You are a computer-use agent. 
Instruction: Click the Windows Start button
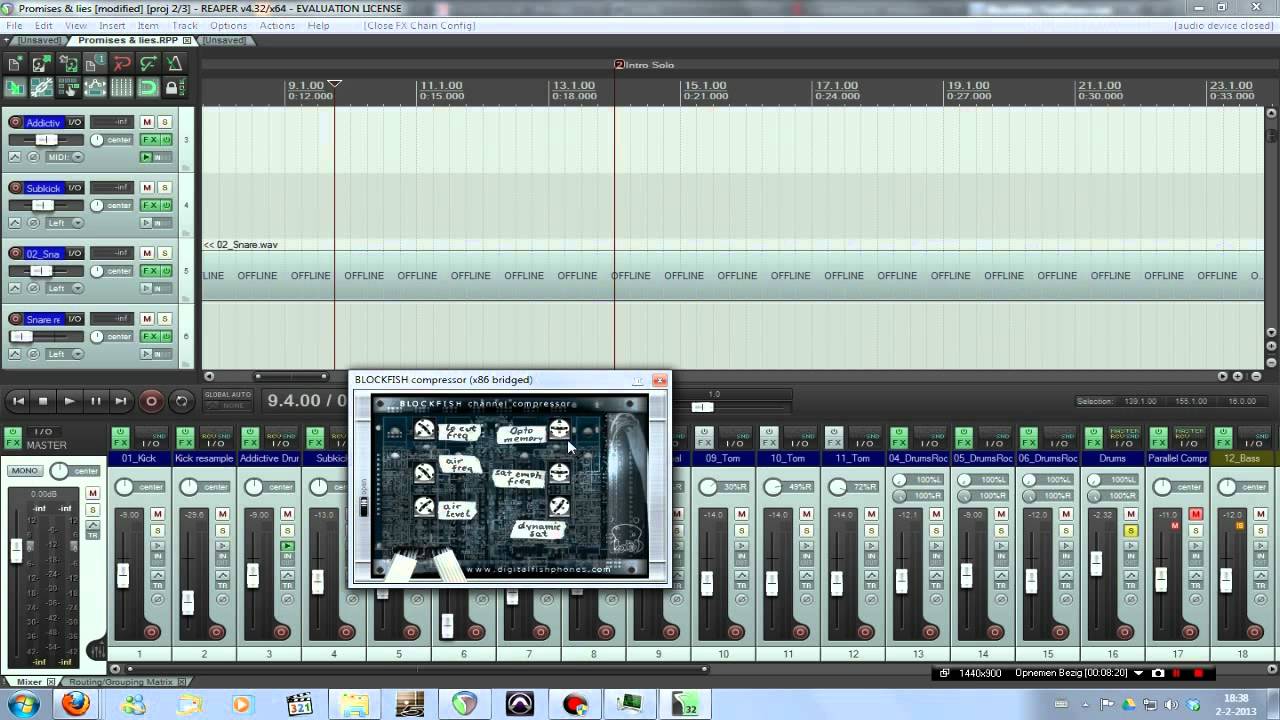pos(22,704)
